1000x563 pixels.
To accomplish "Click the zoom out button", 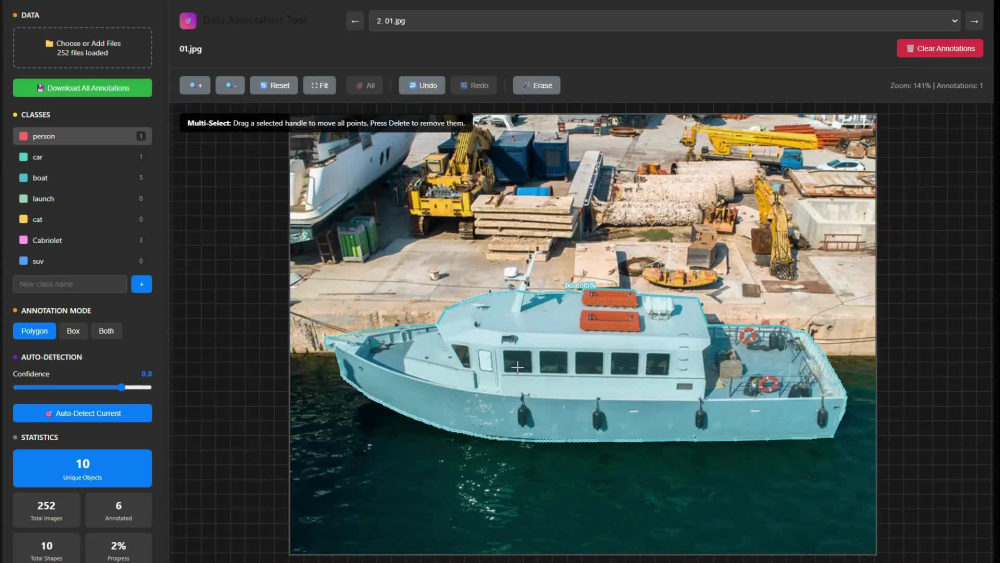I will tap(230, 85).
